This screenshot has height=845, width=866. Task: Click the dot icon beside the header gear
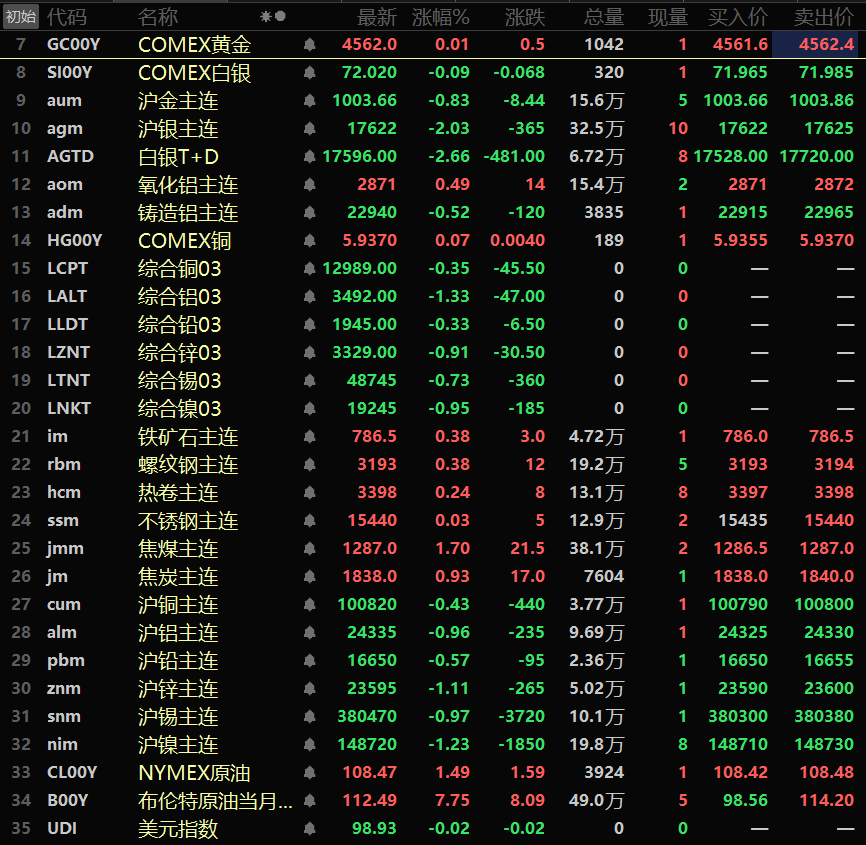[x=281, y=17]
